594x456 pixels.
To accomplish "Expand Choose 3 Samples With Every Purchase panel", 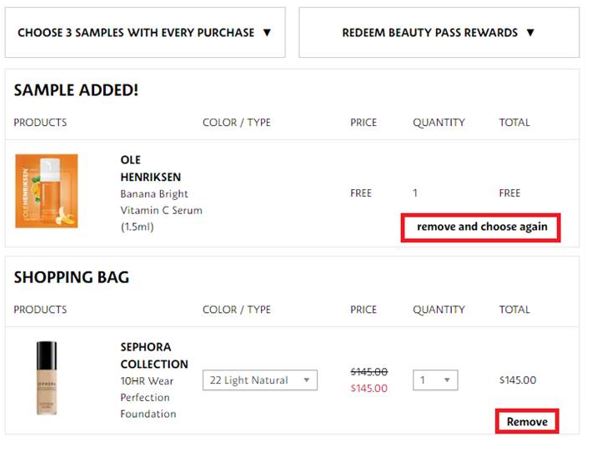I will tap(145, 33).
